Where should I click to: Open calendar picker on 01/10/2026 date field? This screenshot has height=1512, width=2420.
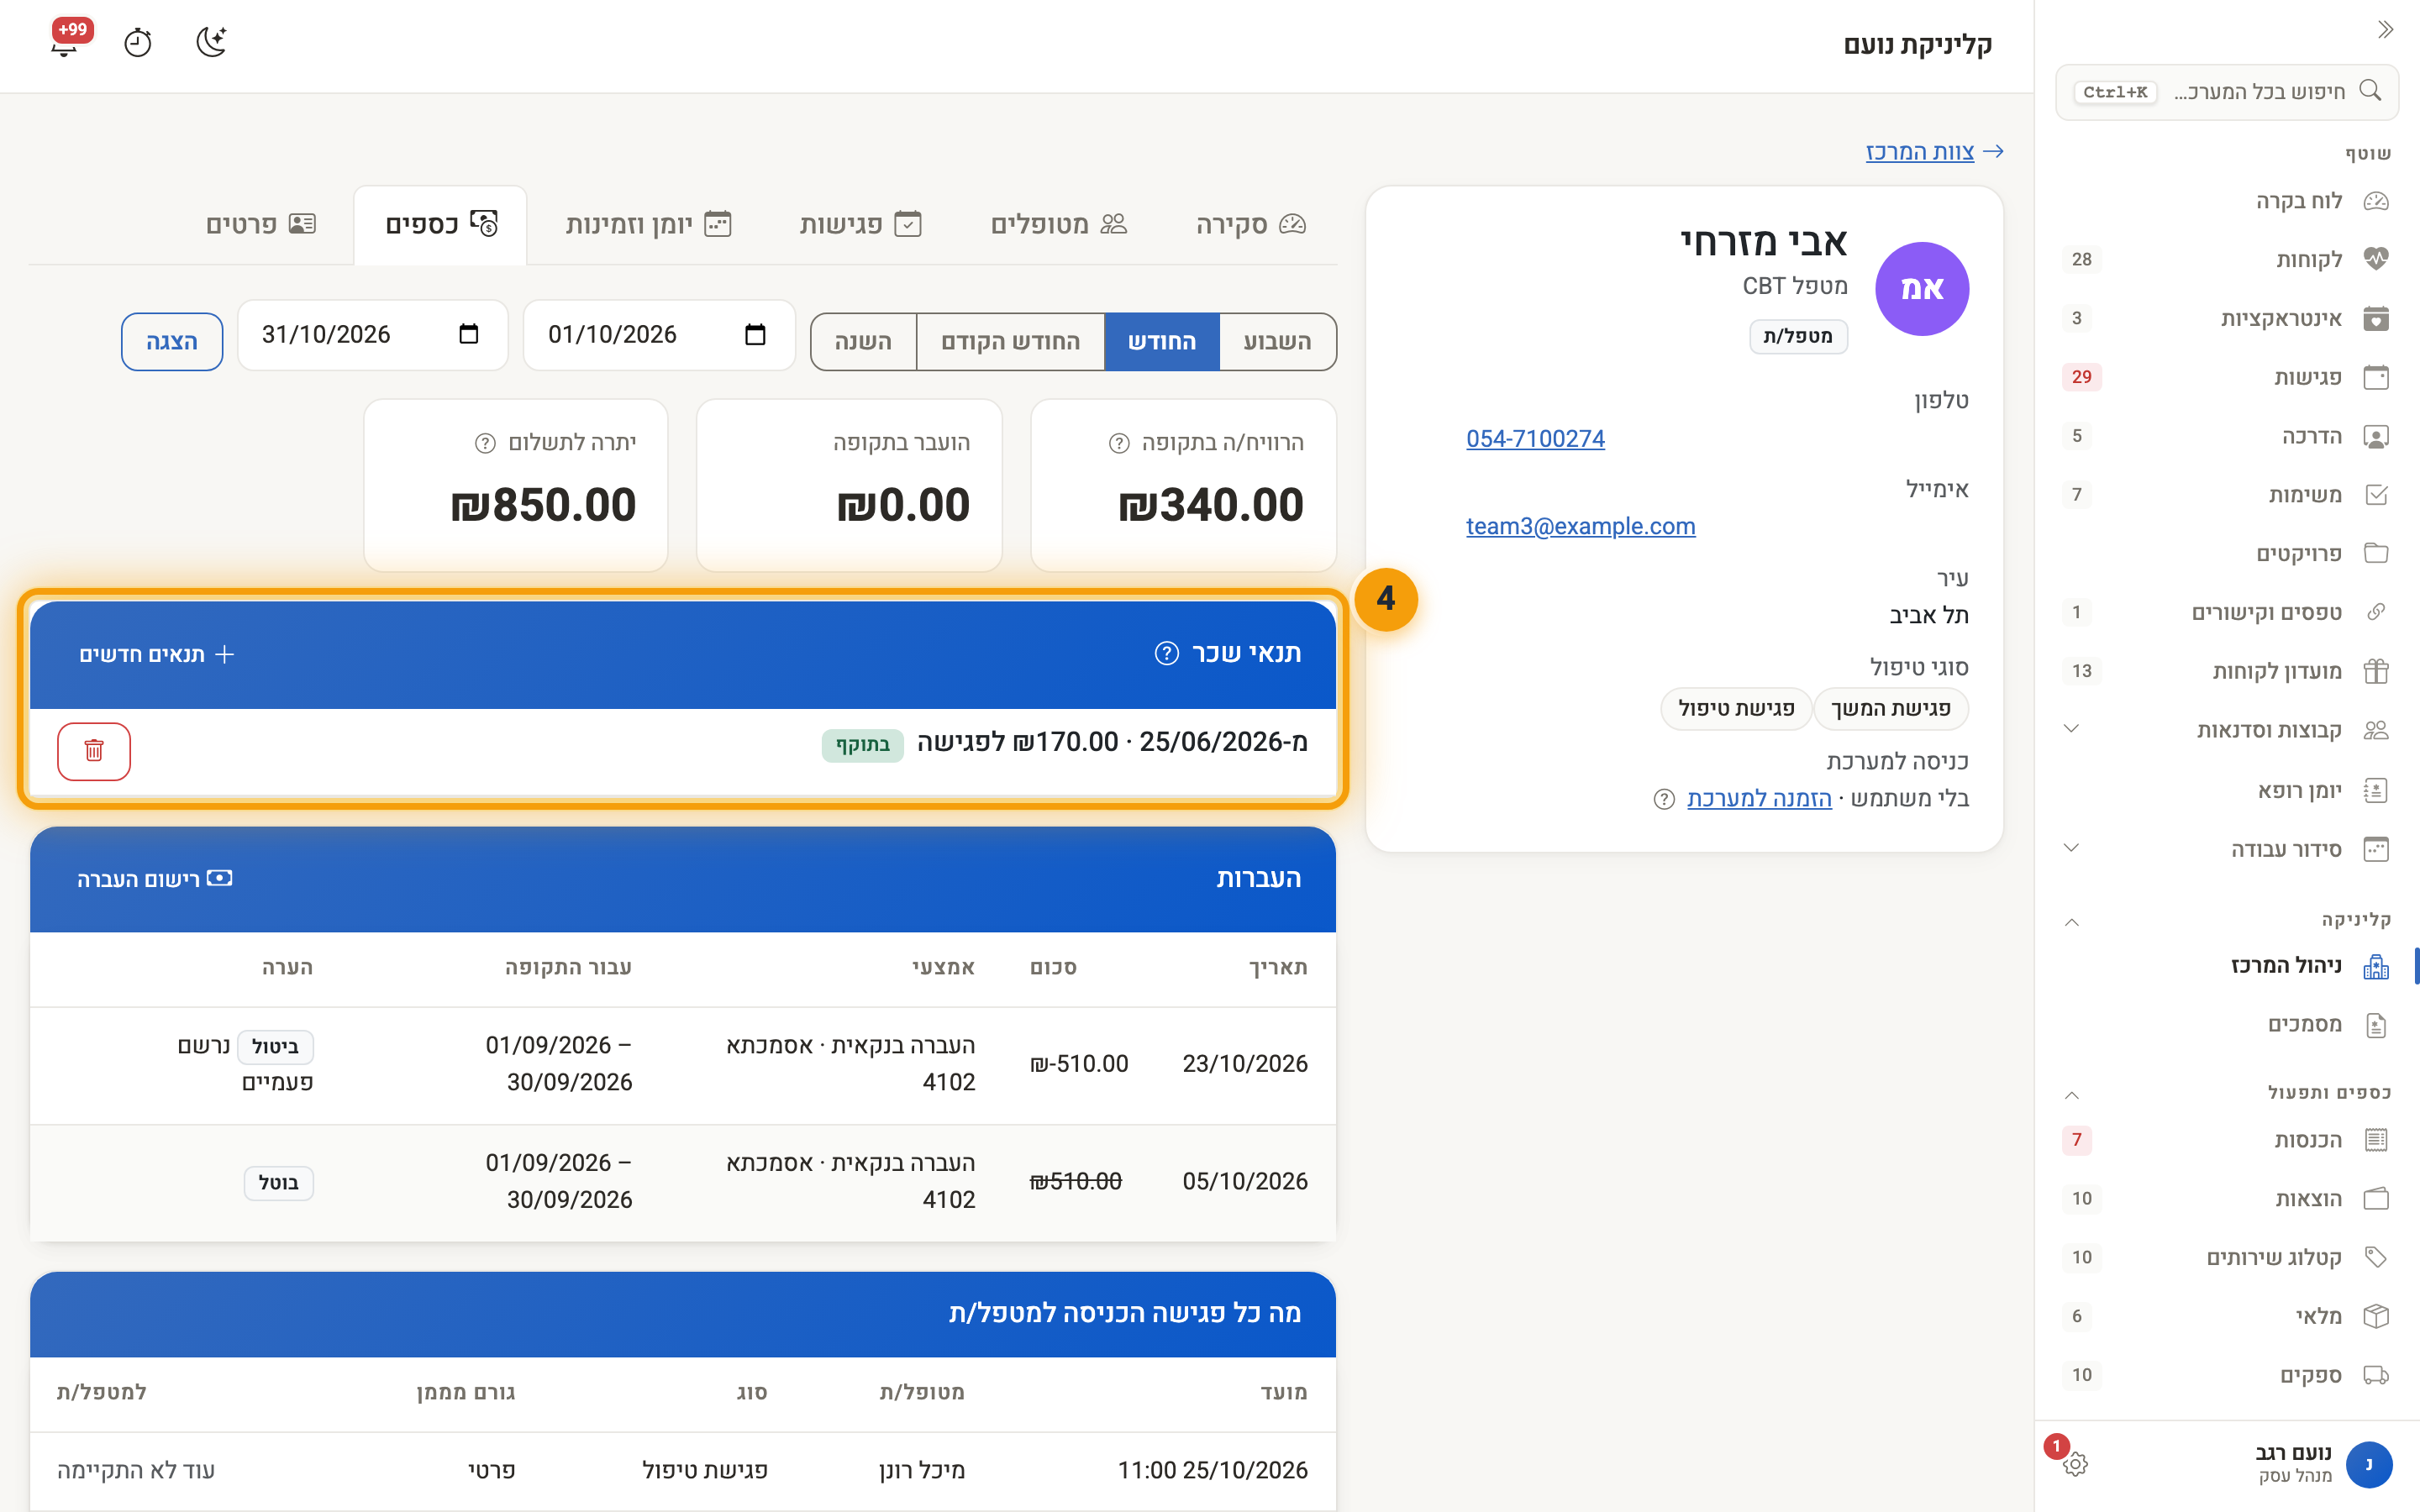click(755, 335)
